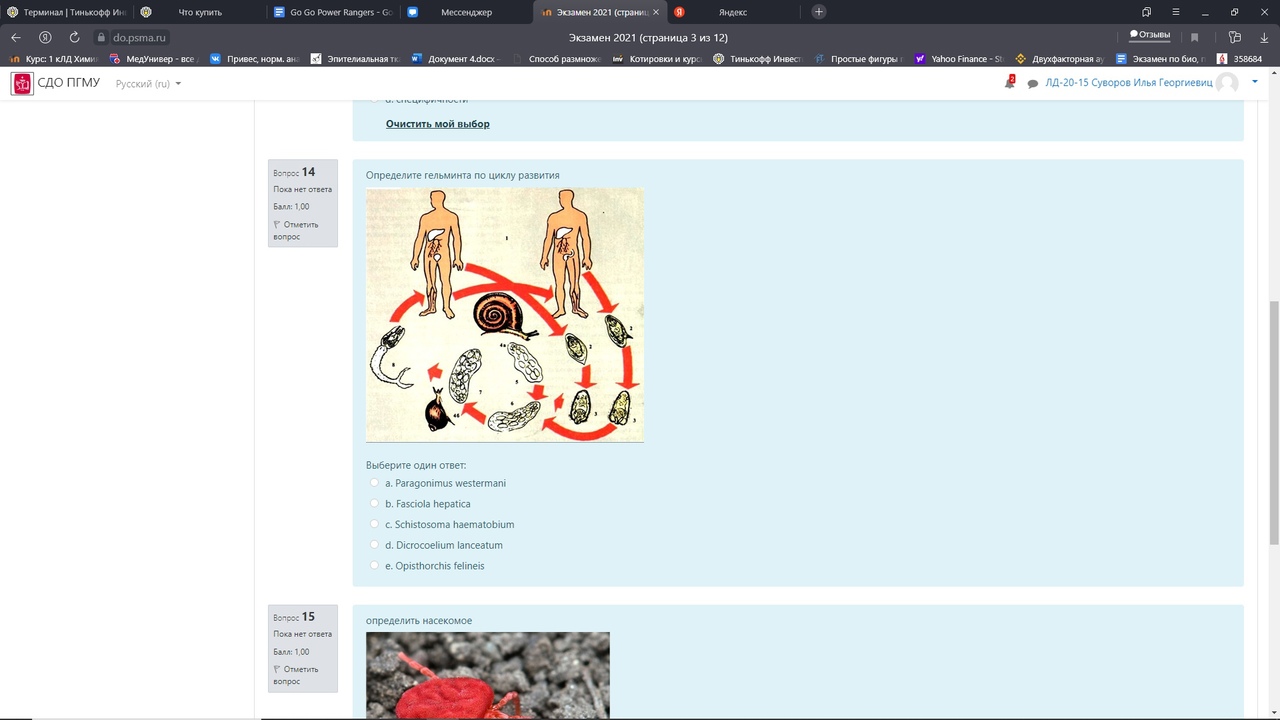The image size is (1280, 720).
Task: Click the 'определить насекомое' question text
Action: pos(419,620)
